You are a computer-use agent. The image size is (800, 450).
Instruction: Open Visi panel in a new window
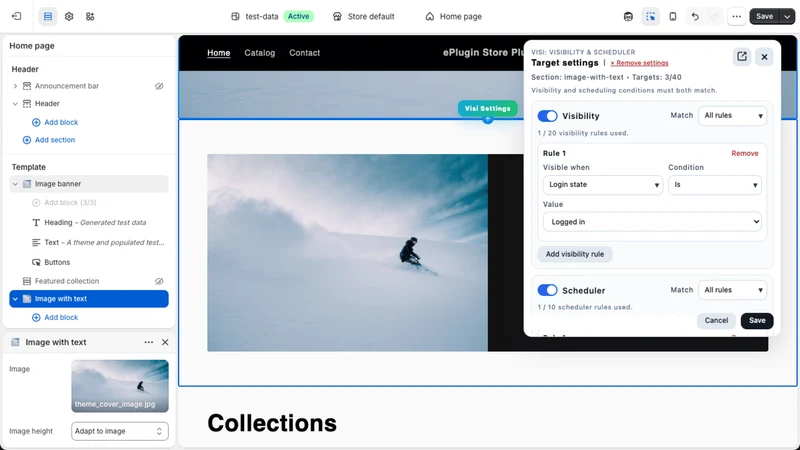click(x=742, y=57)
